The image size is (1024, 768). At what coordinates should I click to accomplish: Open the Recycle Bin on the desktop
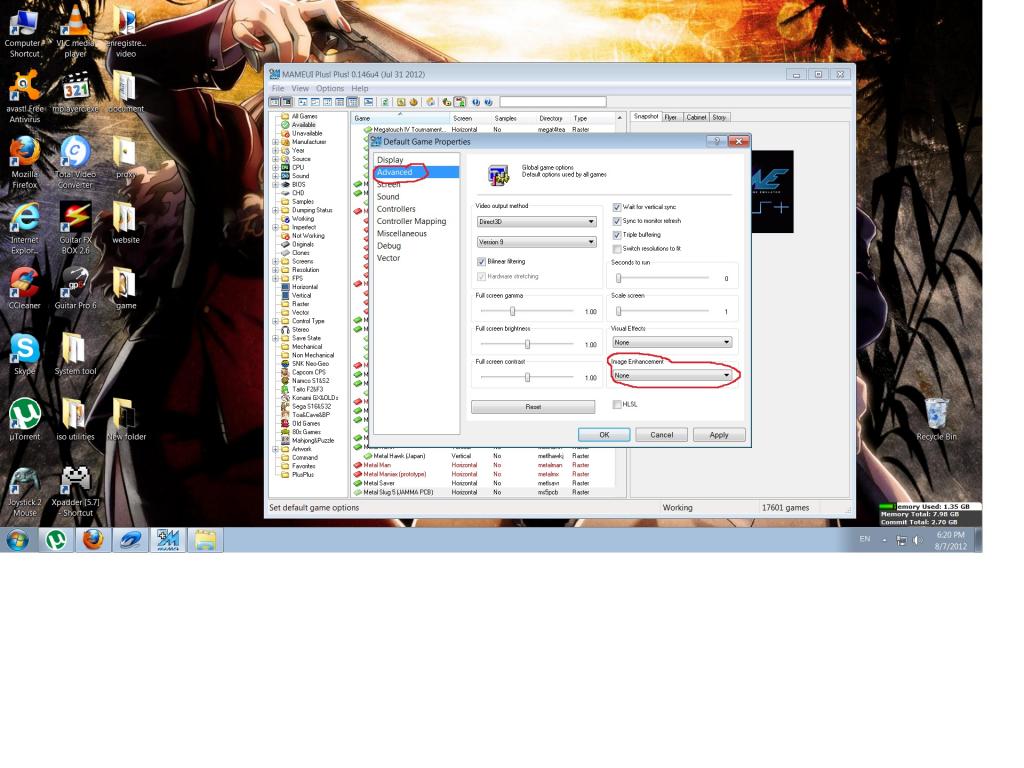pos(936,419)
